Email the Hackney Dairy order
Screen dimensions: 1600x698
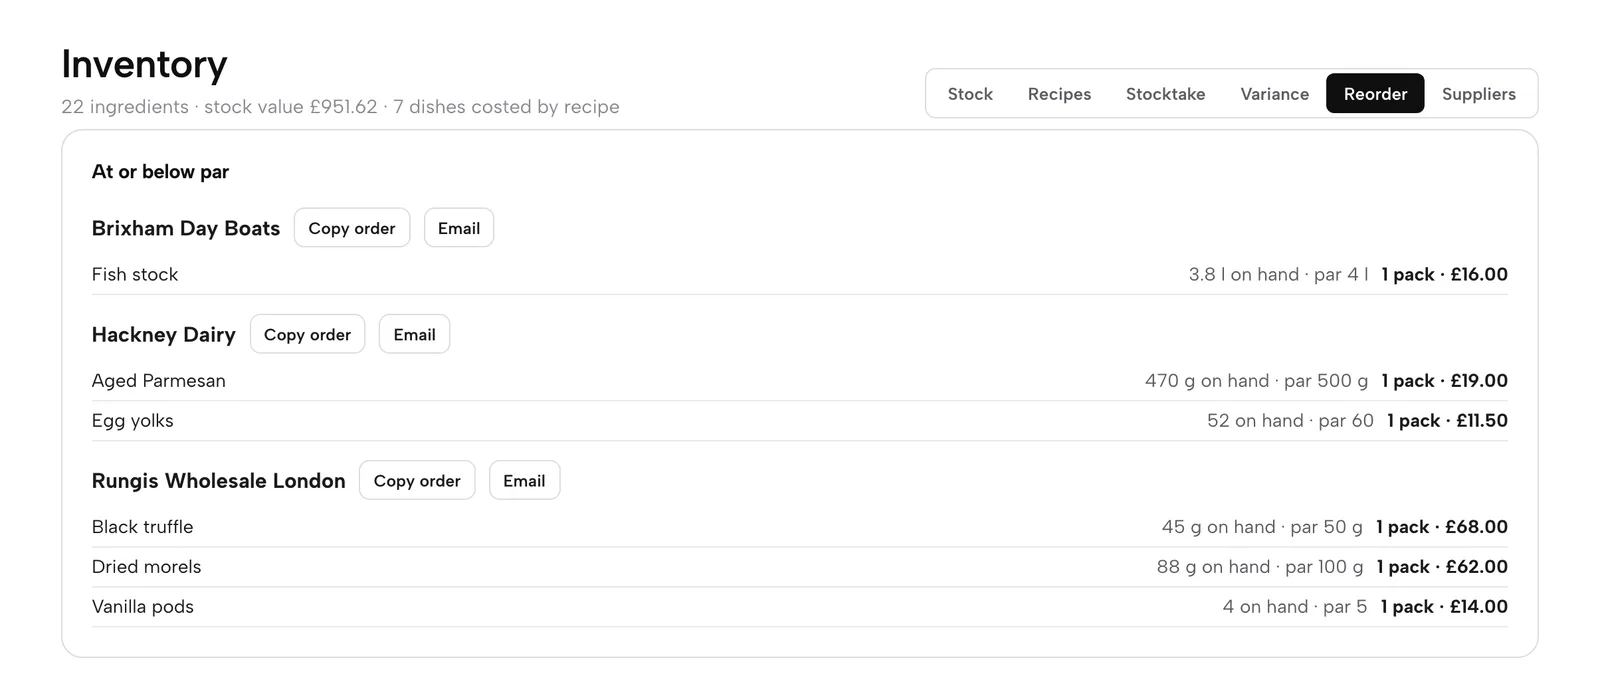coord(414,334)
